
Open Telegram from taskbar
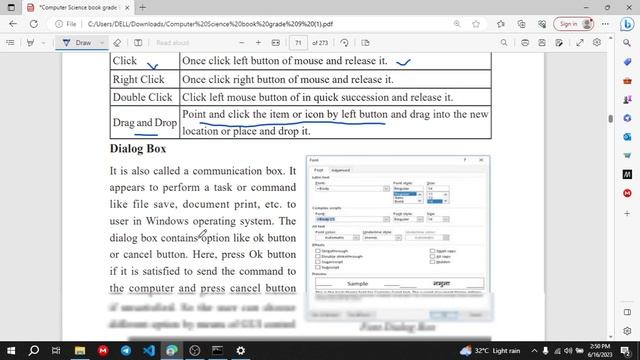(126, 350)
